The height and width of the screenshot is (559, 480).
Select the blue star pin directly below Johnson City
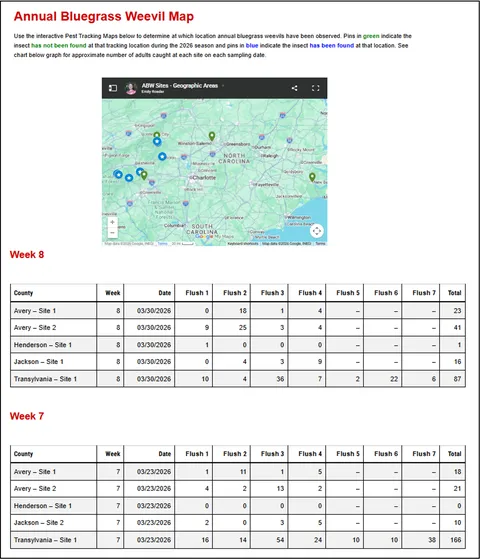(157, 142)
